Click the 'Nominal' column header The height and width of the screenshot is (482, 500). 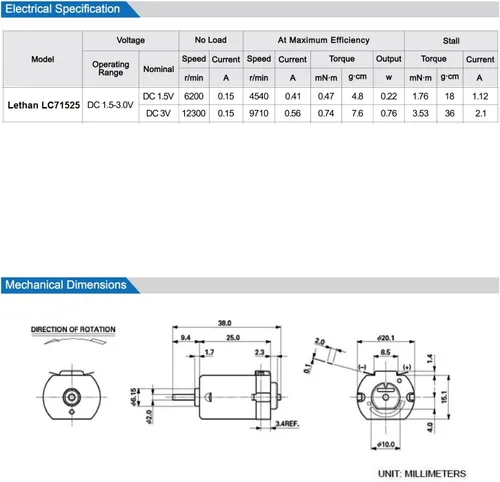pos(159,69)
